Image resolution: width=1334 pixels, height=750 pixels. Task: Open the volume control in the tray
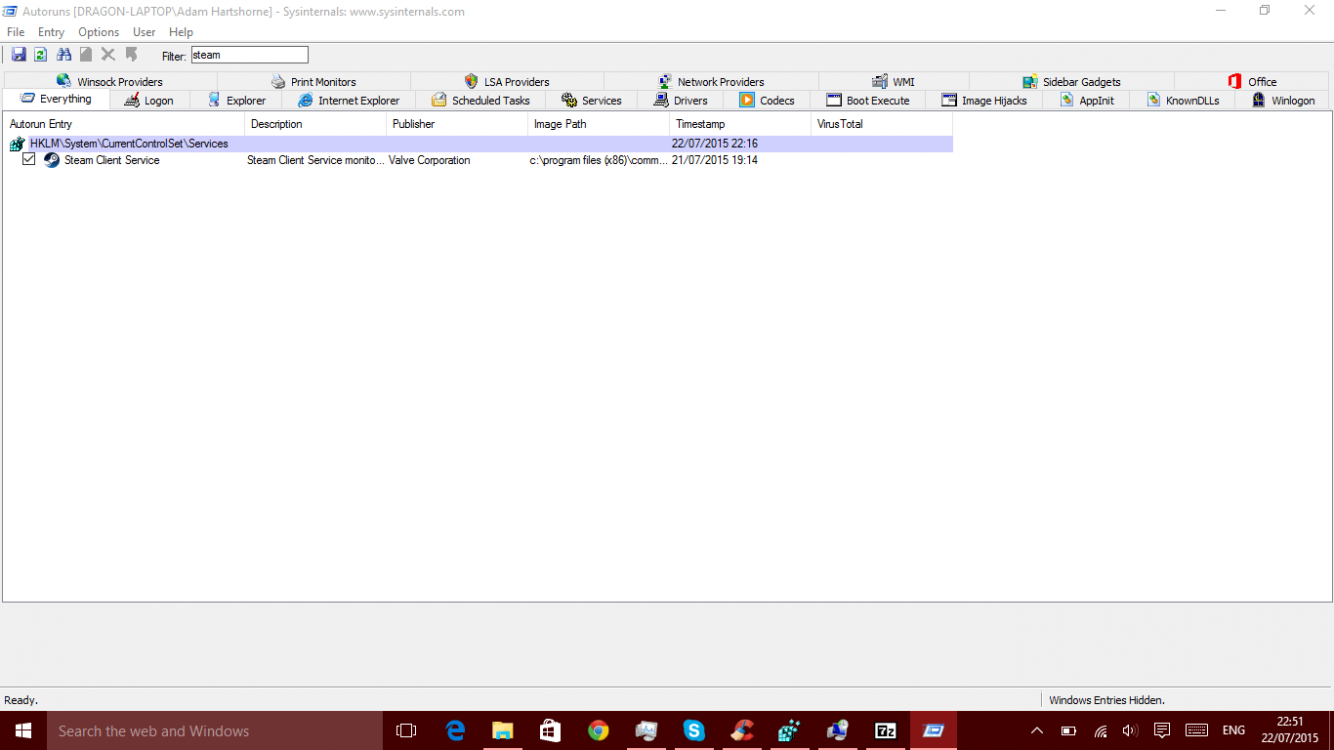pyautogui.click(x=1130, y=731)
